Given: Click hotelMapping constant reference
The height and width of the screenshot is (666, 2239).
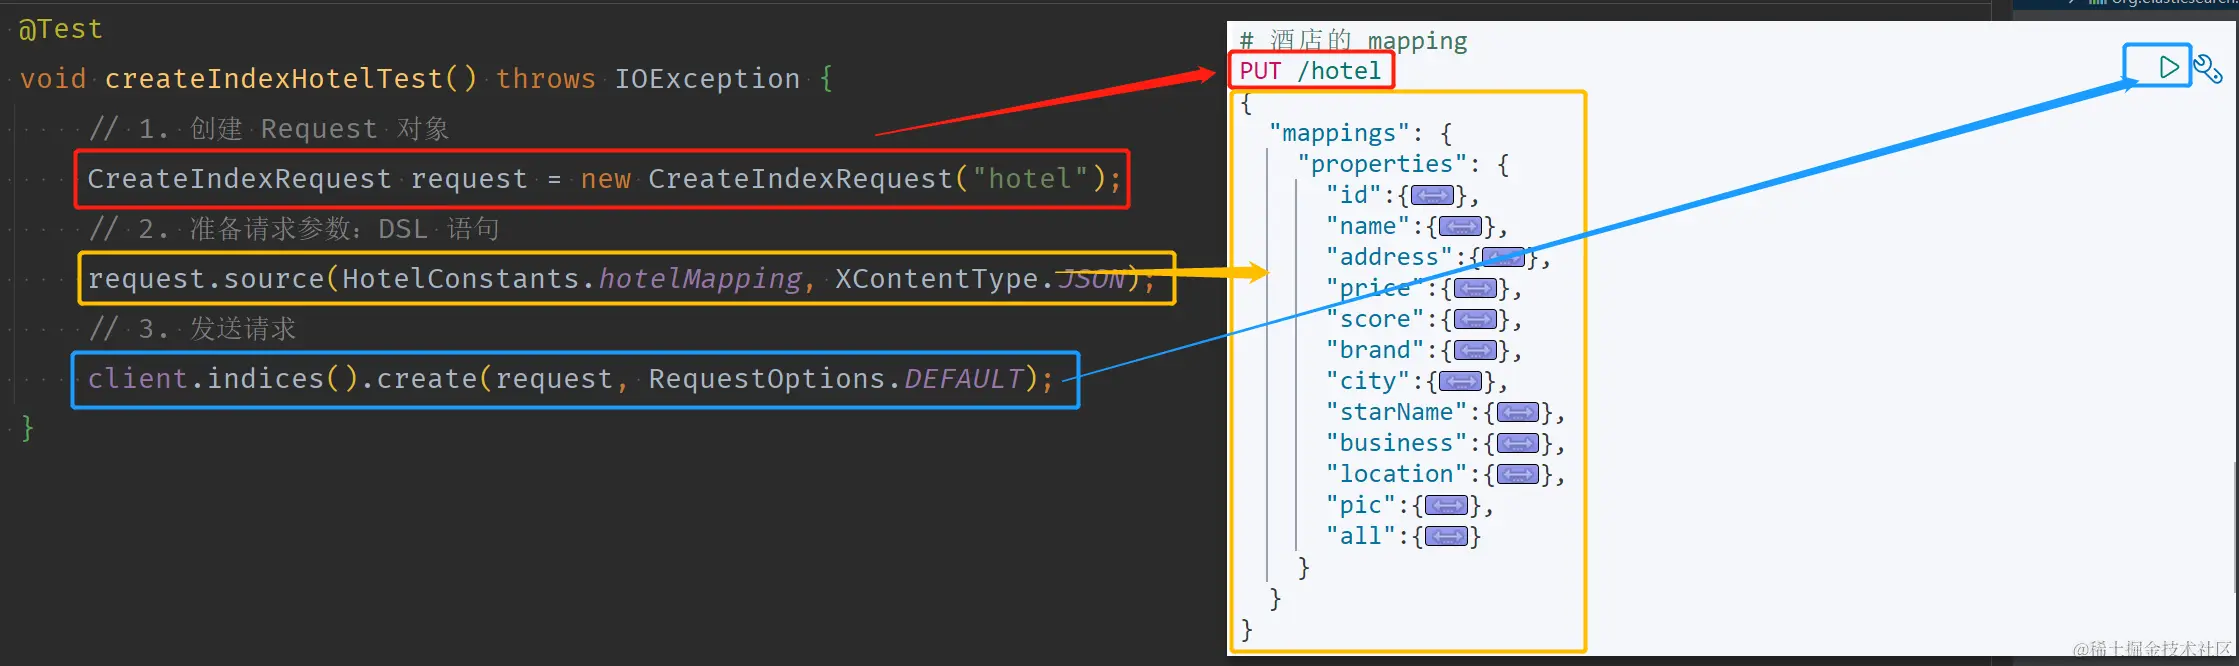Looking at the screenshot, I should pyautogui.click(x=700, y=279).
